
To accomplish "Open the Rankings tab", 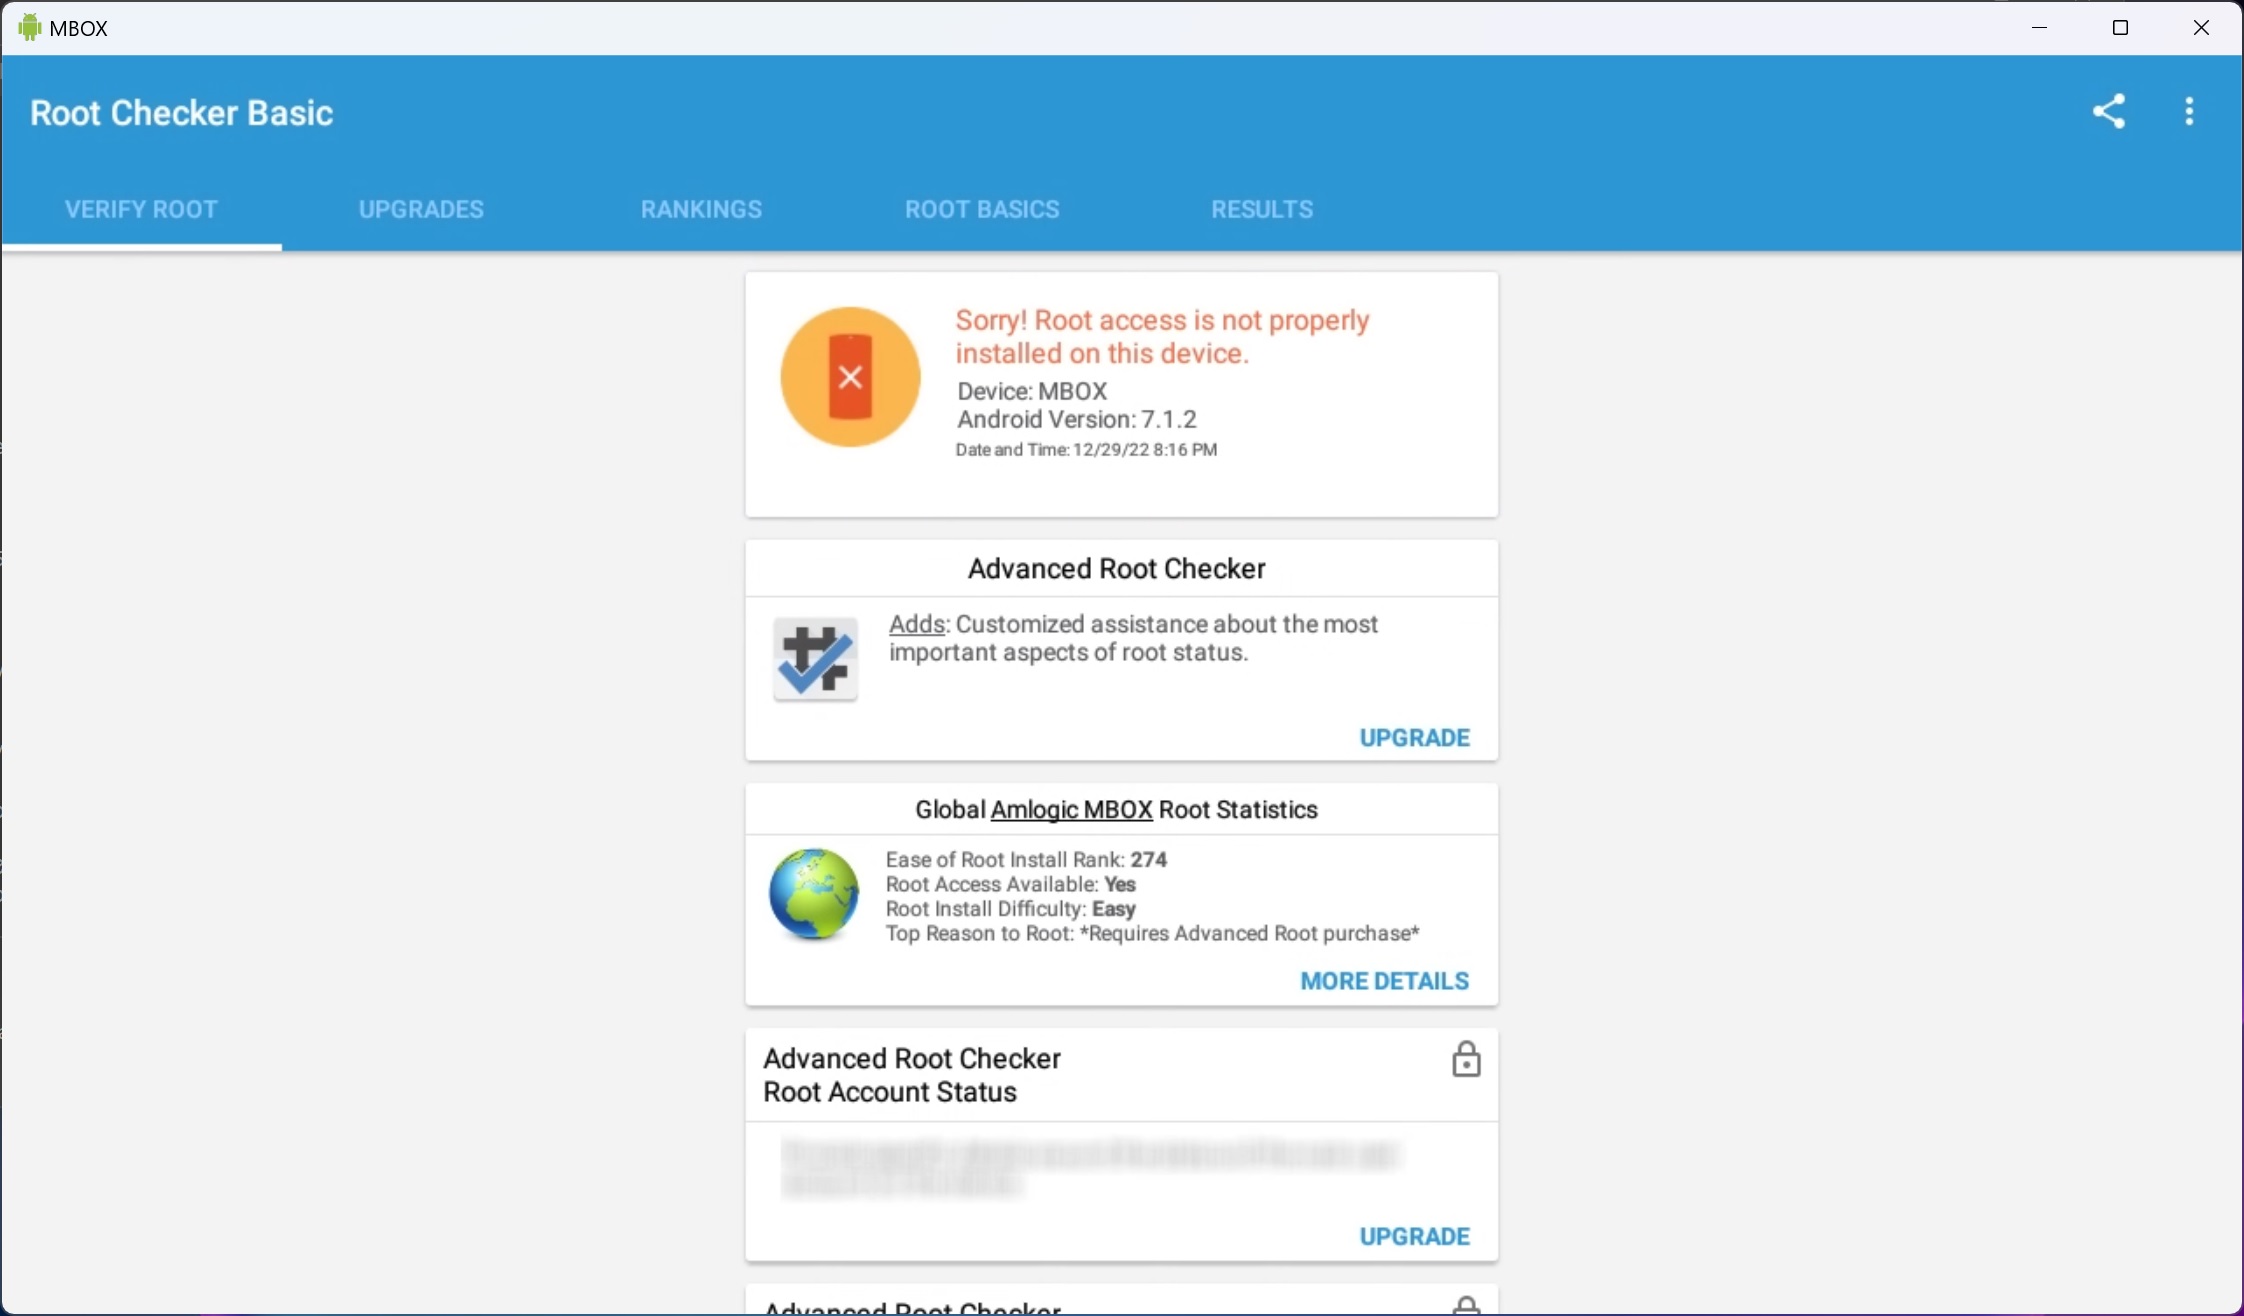I will [701, 209].
